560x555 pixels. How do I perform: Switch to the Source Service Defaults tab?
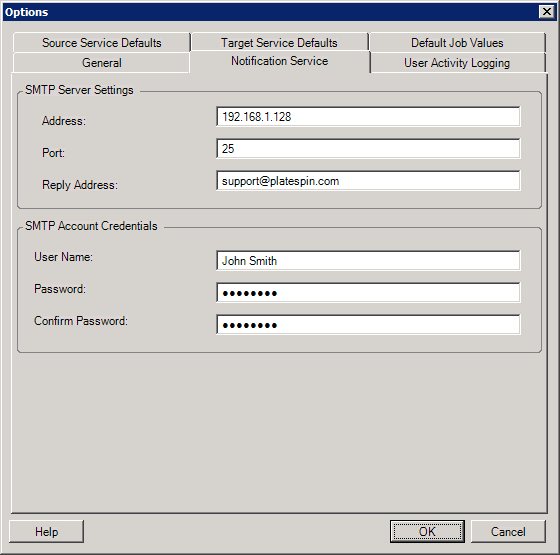[101, 43]
